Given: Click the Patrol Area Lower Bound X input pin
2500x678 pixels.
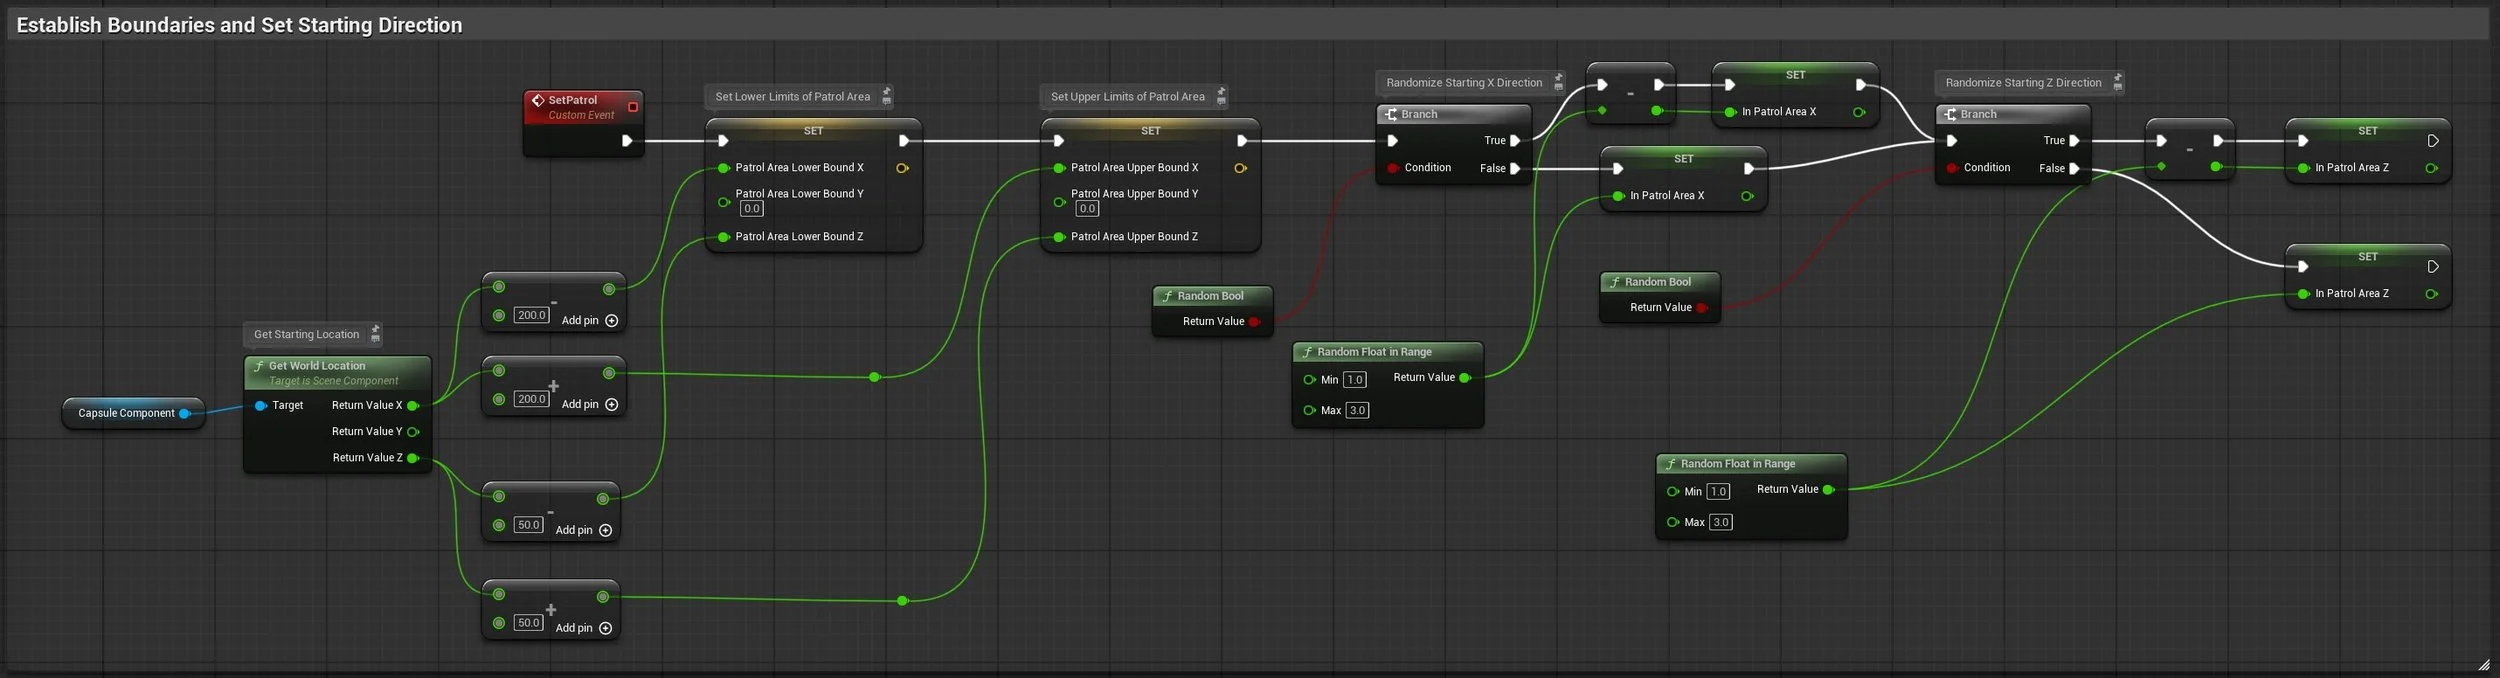Looking at the screenshot, I should tap(724, 168).
